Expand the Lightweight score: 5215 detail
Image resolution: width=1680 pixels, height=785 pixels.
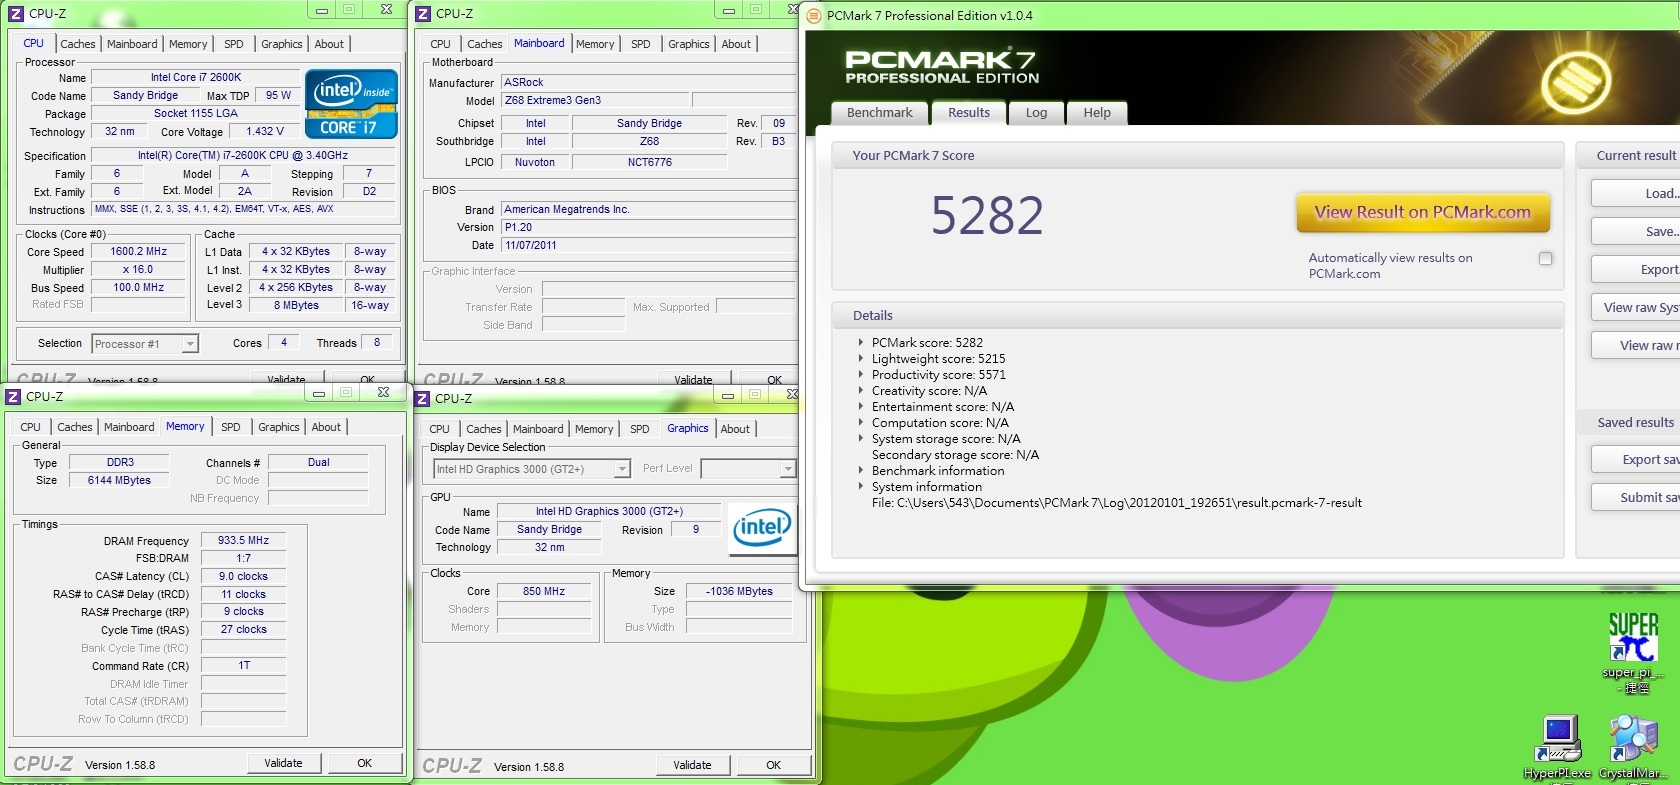pyautogui.click(x=860, y=358)
